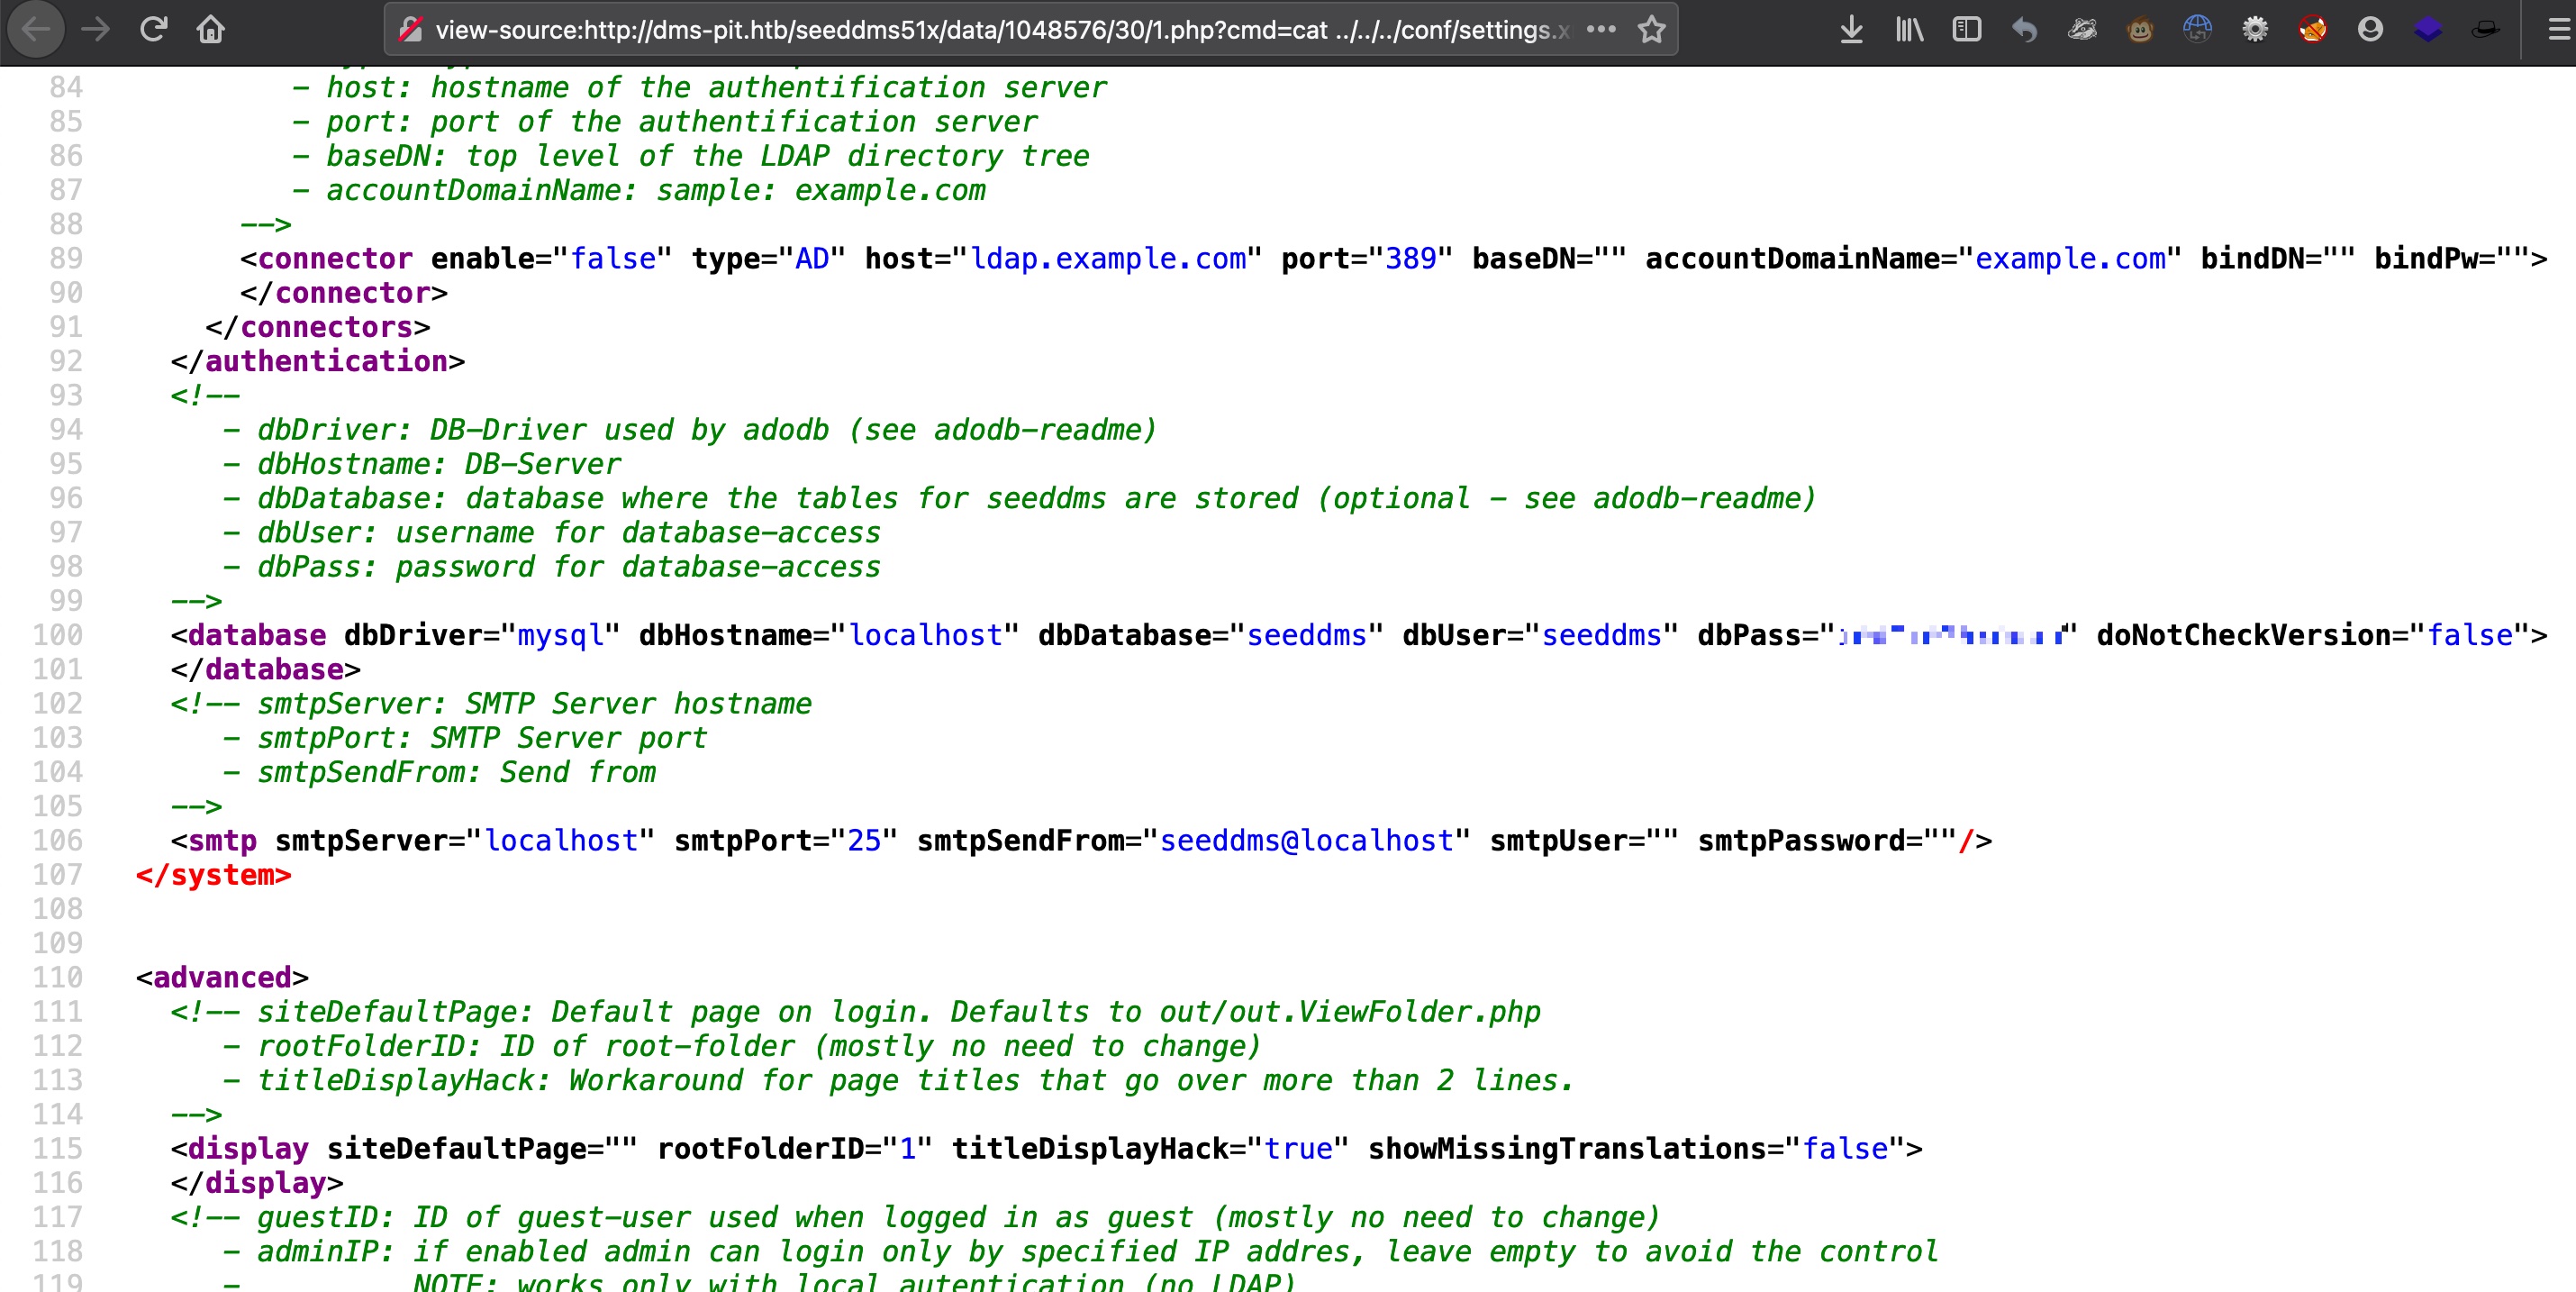The width and height of the screenshot is (2576, 1292).
Task: Click the insecure connection lock icon
Action: pos(410,29)
